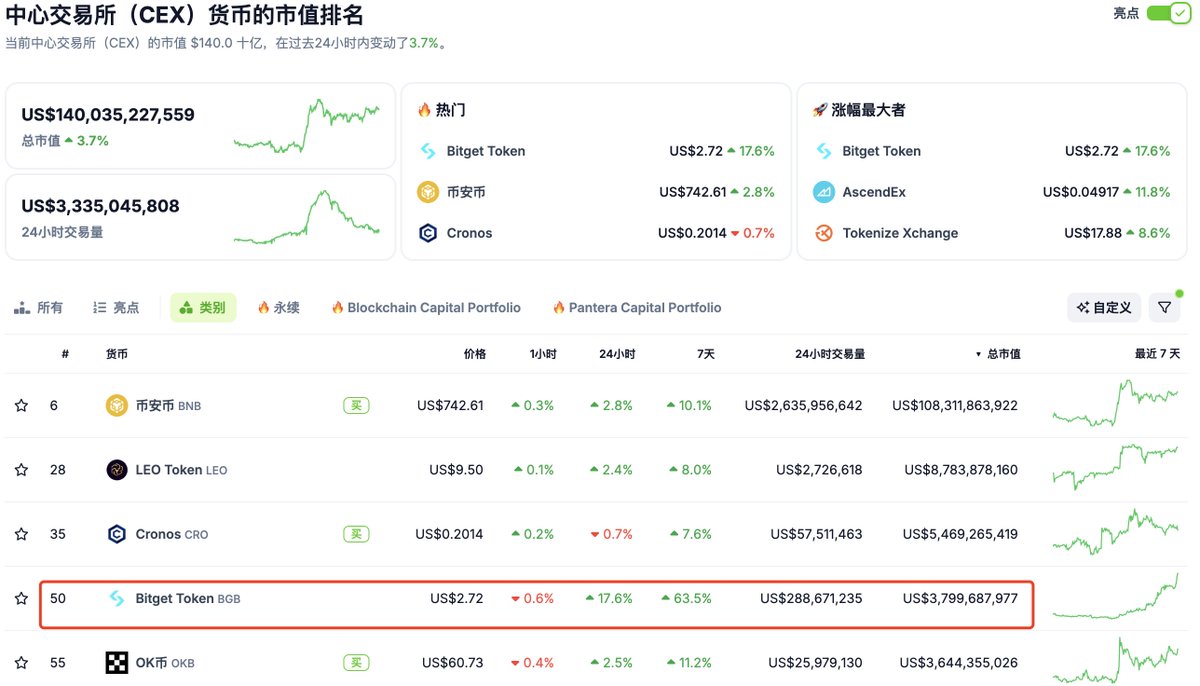Star the Bitget Token BGB row
The image size is (1200, 686).
[x=21, y=598]
